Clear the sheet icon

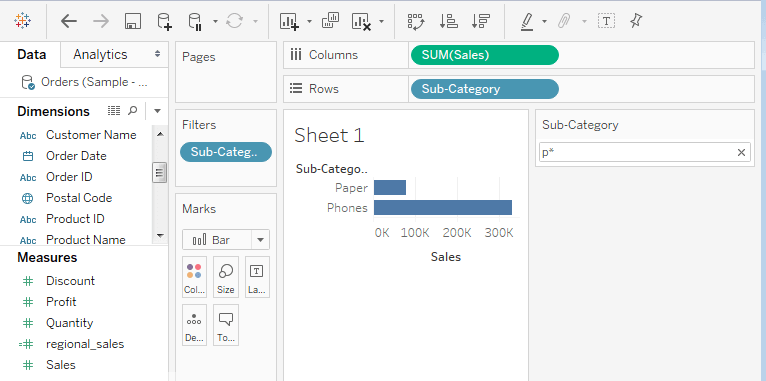(362, 21)
